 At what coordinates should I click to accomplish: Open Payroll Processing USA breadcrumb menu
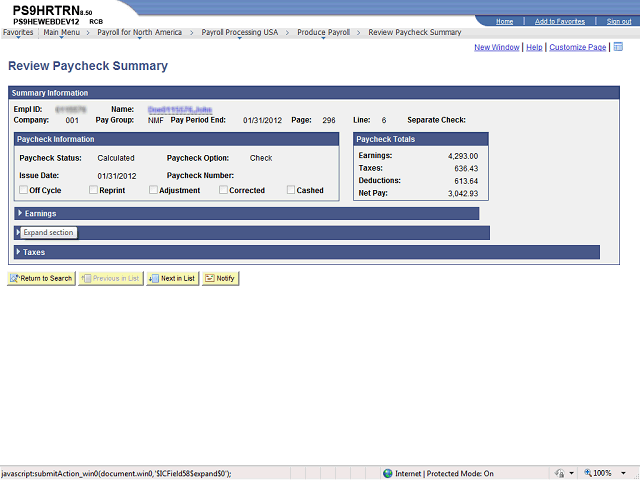[240, 32]
